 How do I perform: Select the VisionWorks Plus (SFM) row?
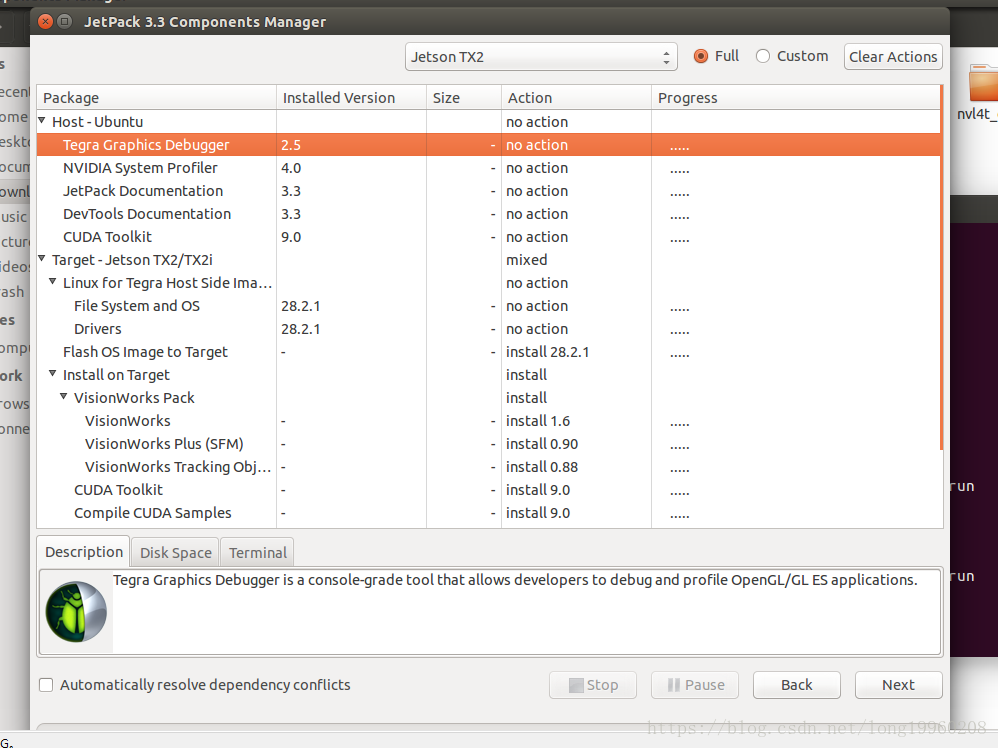pos(488,444)
